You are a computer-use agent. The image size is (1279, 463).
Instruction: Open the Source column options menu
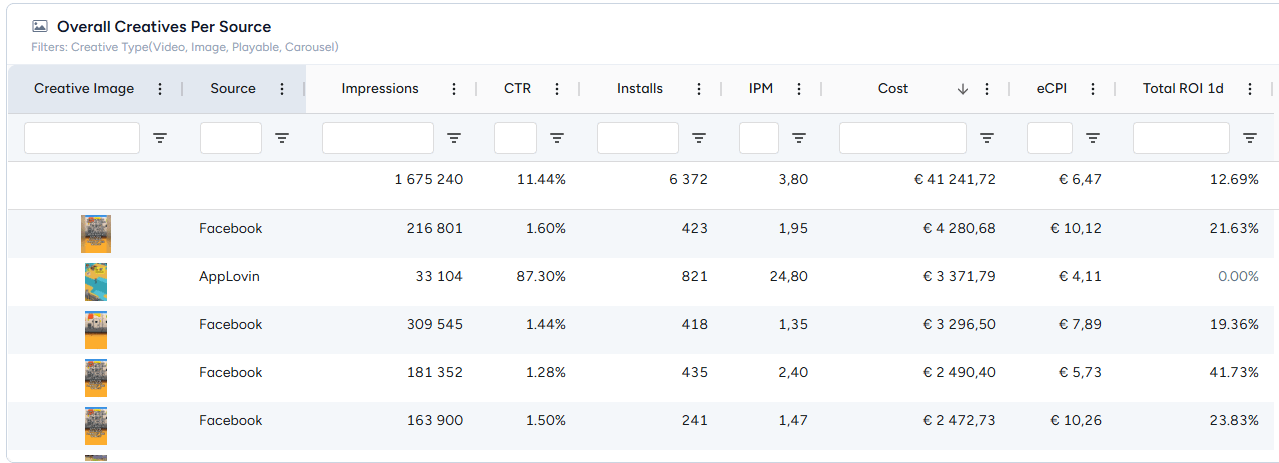coord(282,89)
